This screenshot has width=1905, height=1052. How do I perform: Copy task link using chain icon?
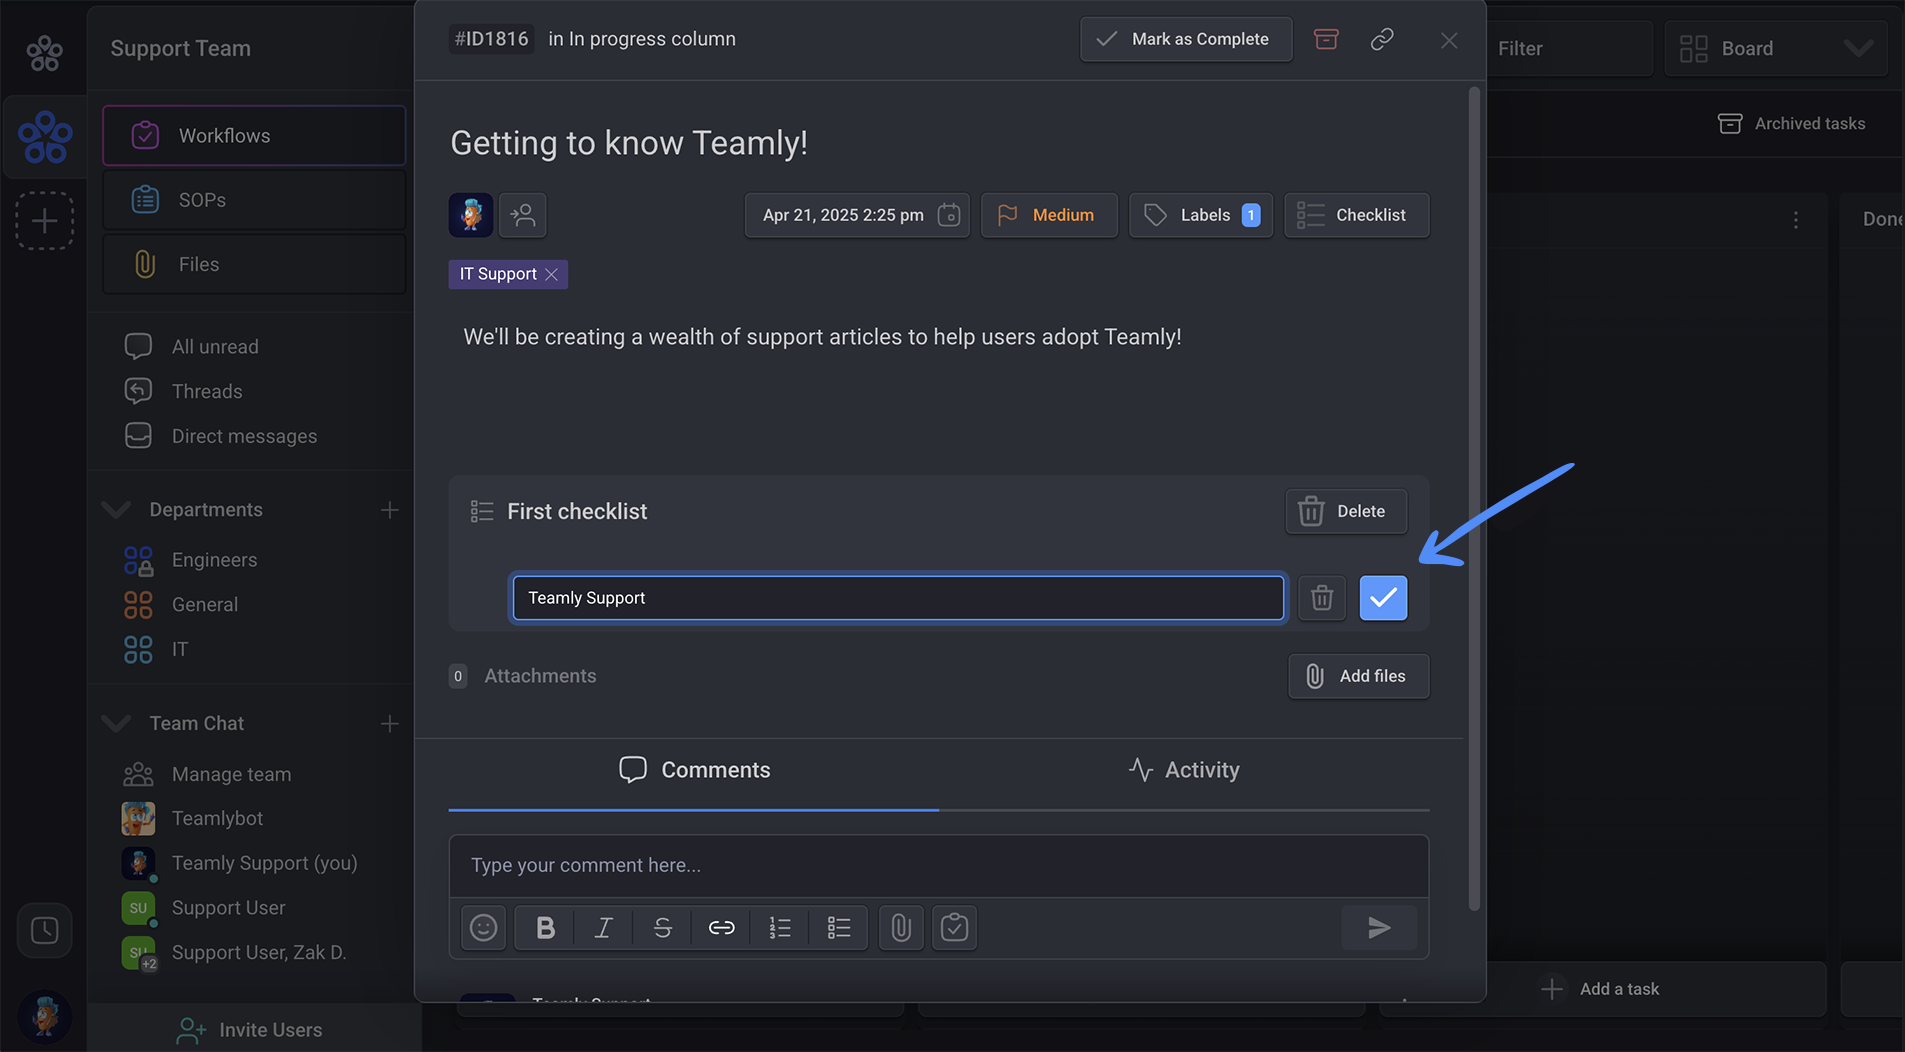[x=1382, y=39]
